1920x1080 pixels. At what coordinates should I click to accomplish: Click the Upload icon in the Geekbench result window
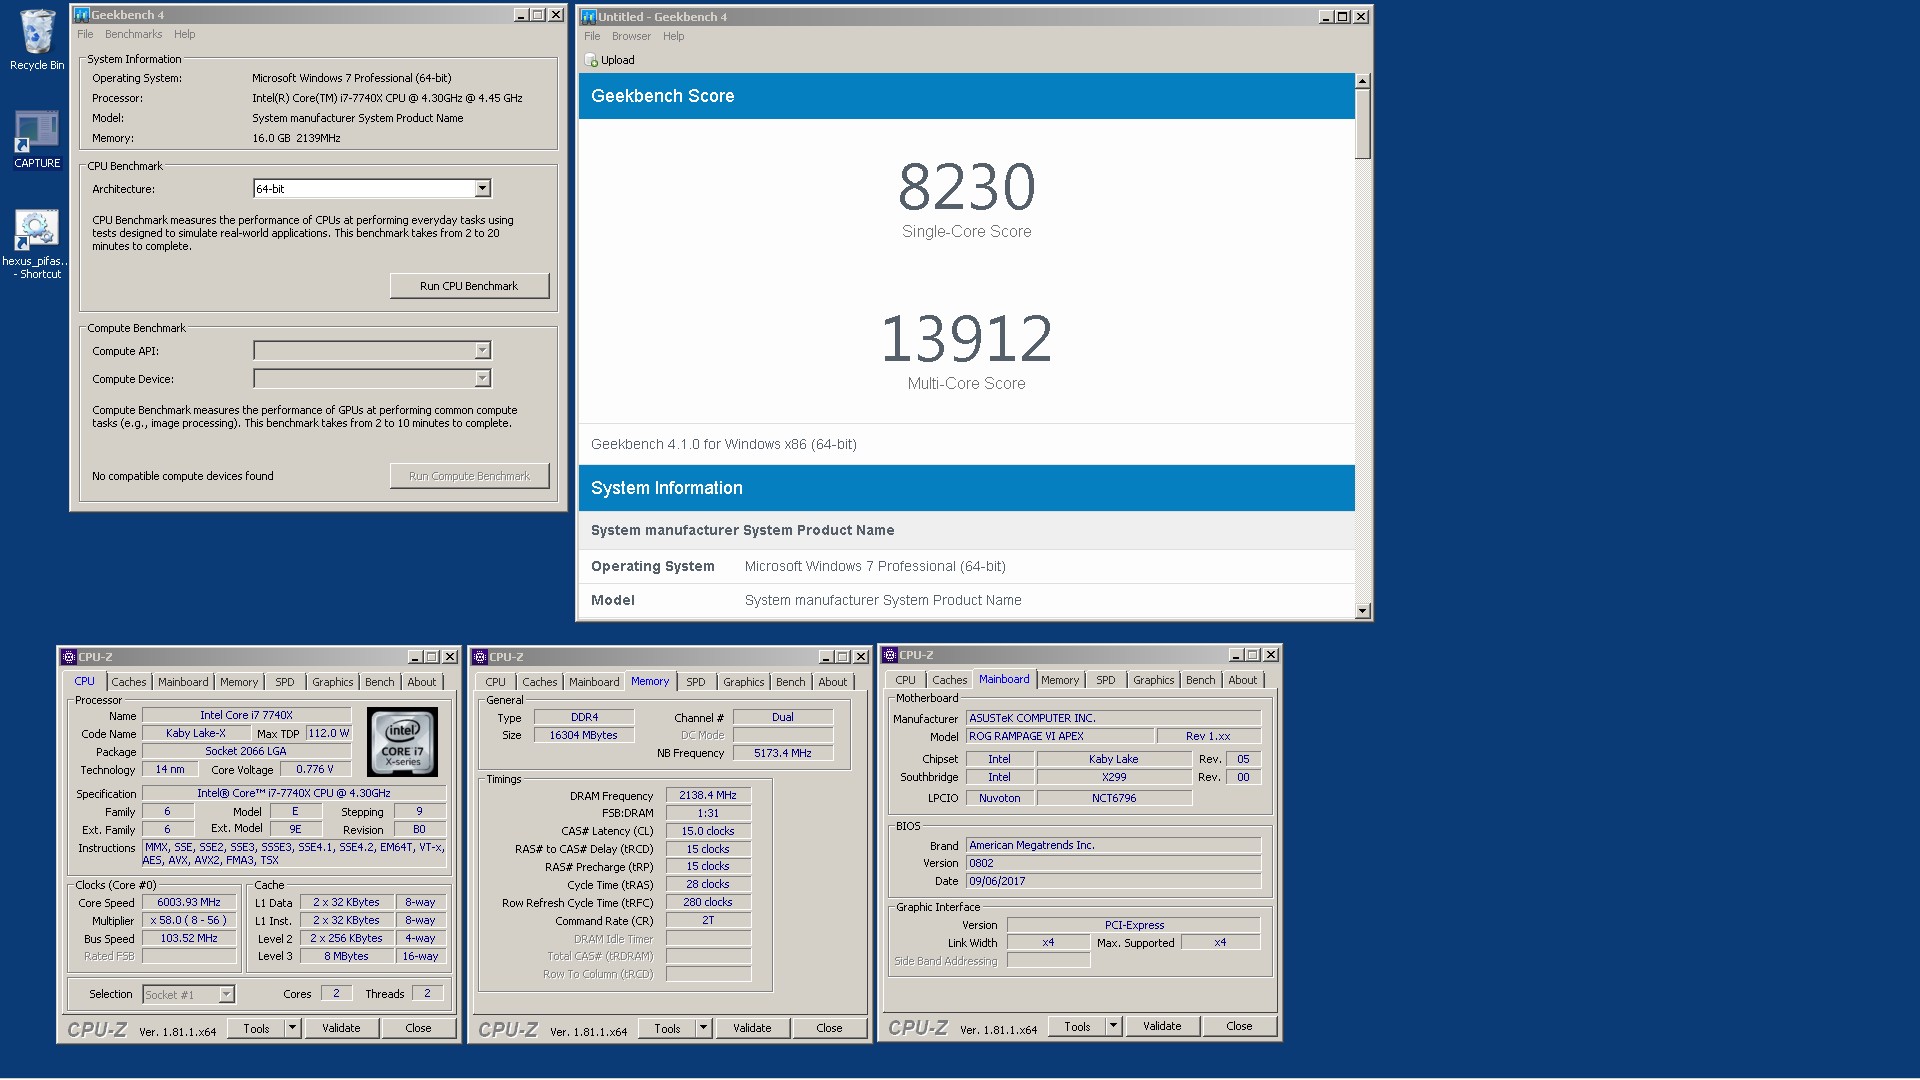[592, 60]
